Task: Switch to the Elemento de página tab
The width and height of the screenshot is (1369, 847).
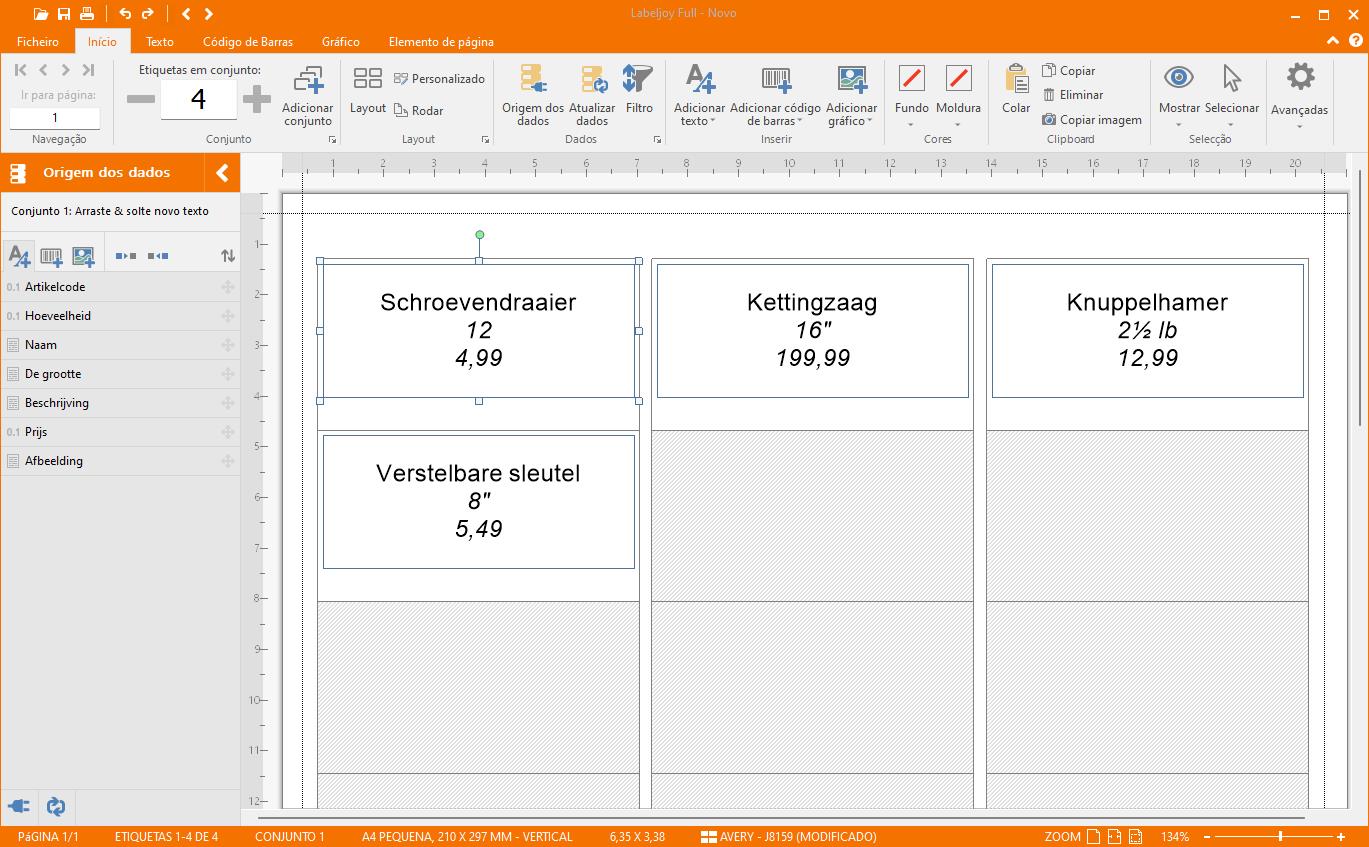Action: click(x=441, y=42)
